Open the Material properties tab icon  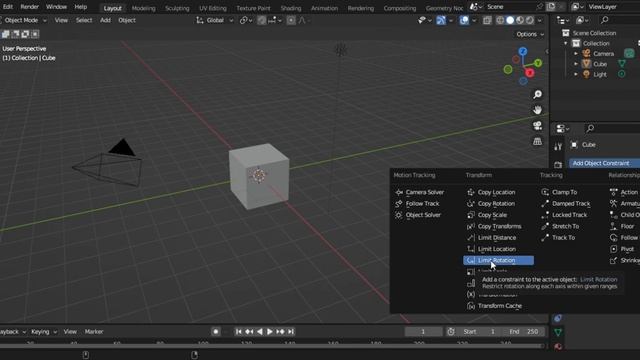(558, 347)
